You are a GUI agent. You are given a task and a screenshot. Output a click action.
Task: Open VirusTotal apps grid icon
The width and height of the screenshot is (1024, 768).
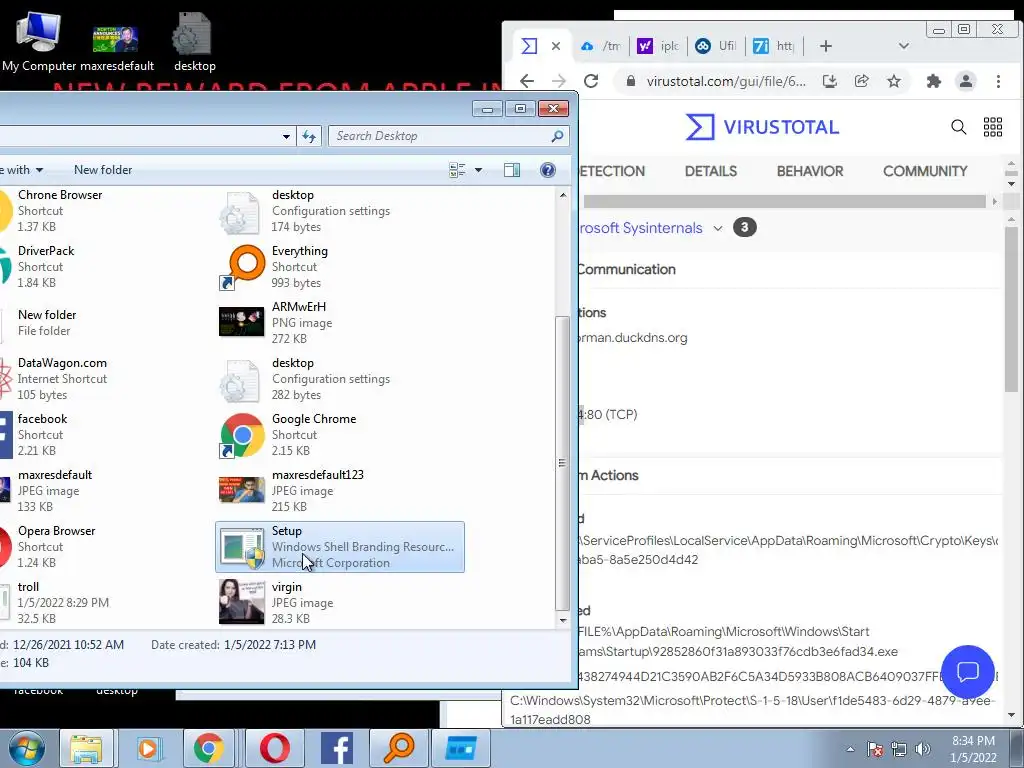point(993,127)
